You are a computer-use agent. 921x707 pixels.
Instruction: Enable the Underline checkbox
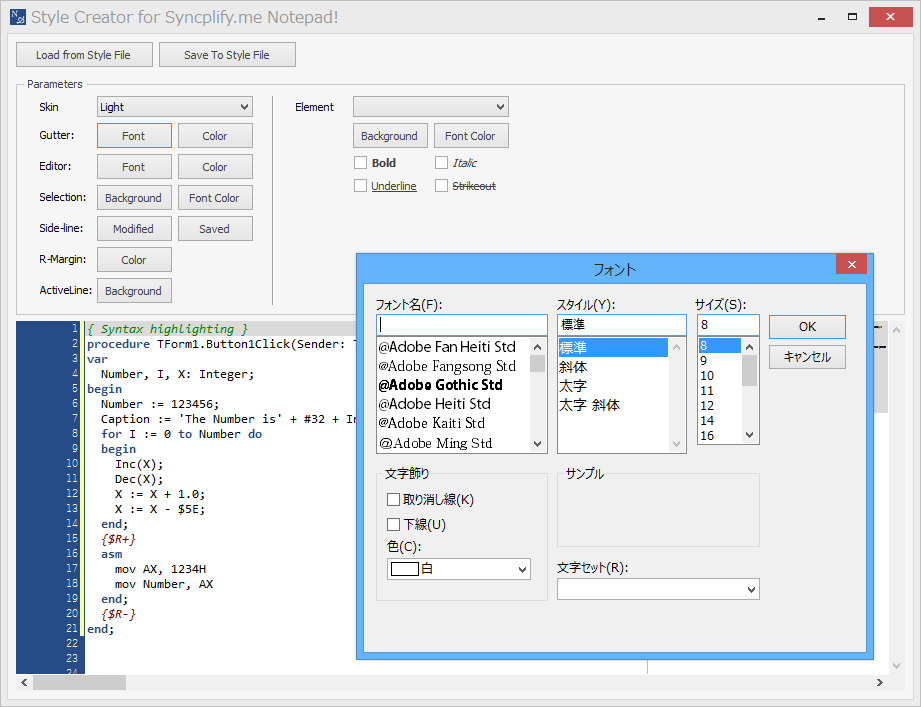pyautogui.click(x=361, y=186)
